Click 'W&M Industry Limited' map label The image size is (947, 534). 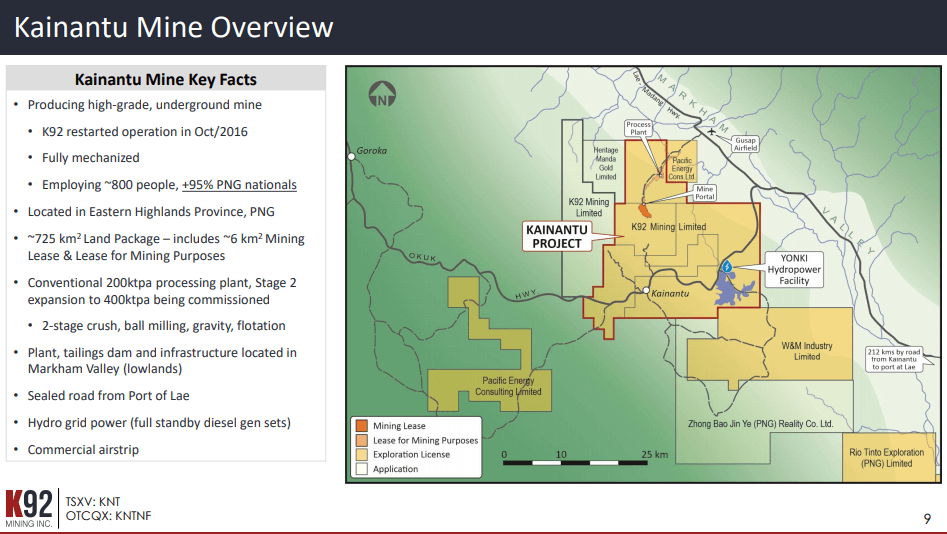(807, 352)
